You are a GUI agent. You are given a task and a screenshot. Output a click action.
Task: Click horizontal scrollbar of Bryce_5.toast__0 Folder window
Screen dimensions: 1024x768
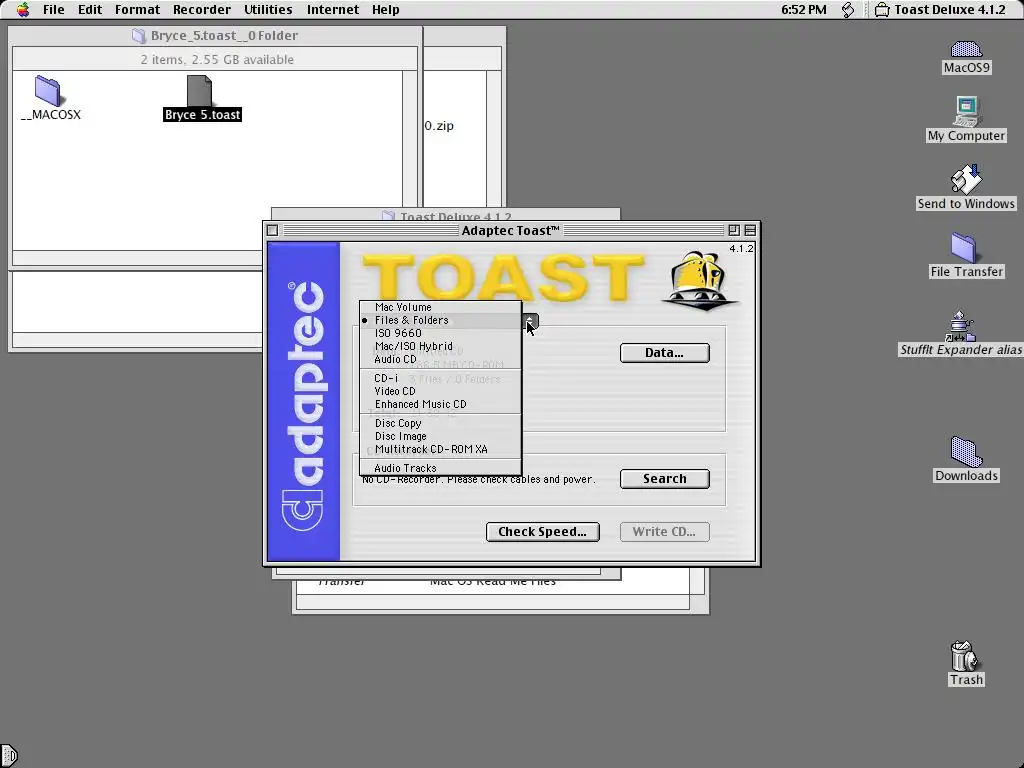(x=208, y=258)
